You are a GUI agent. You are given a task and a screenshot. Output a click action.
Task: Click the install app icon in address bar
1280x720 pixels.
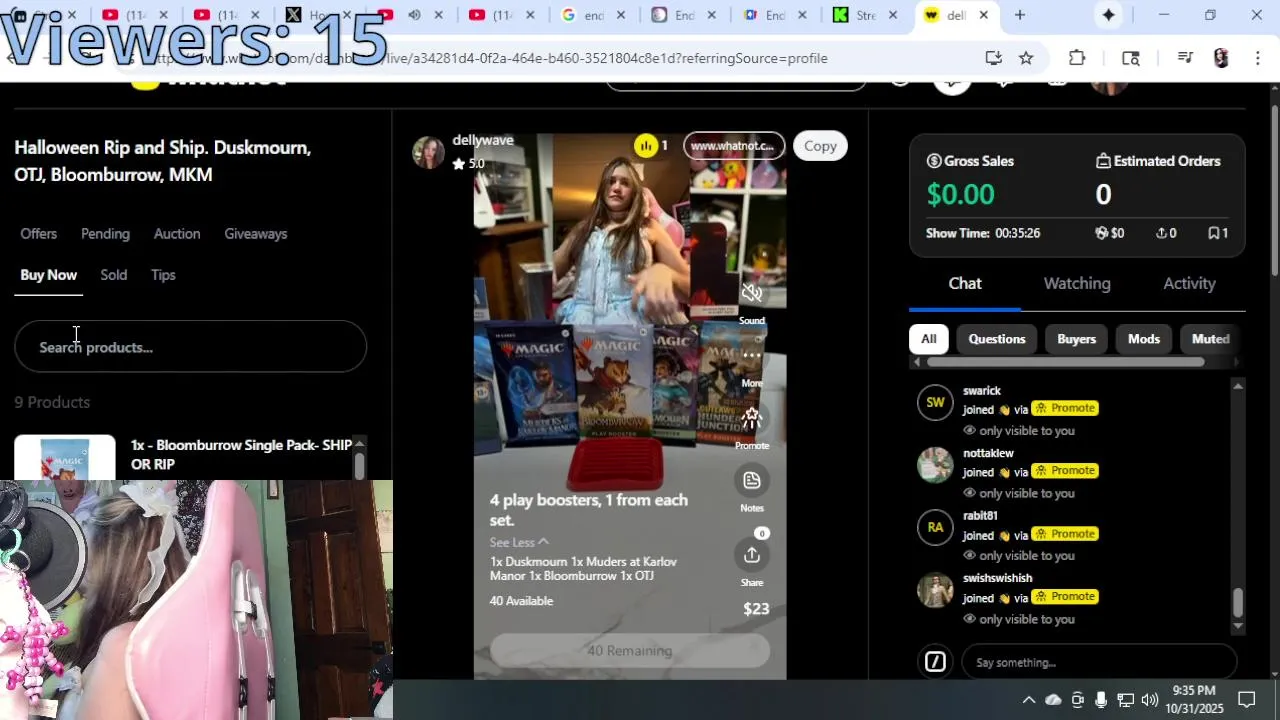993,58
